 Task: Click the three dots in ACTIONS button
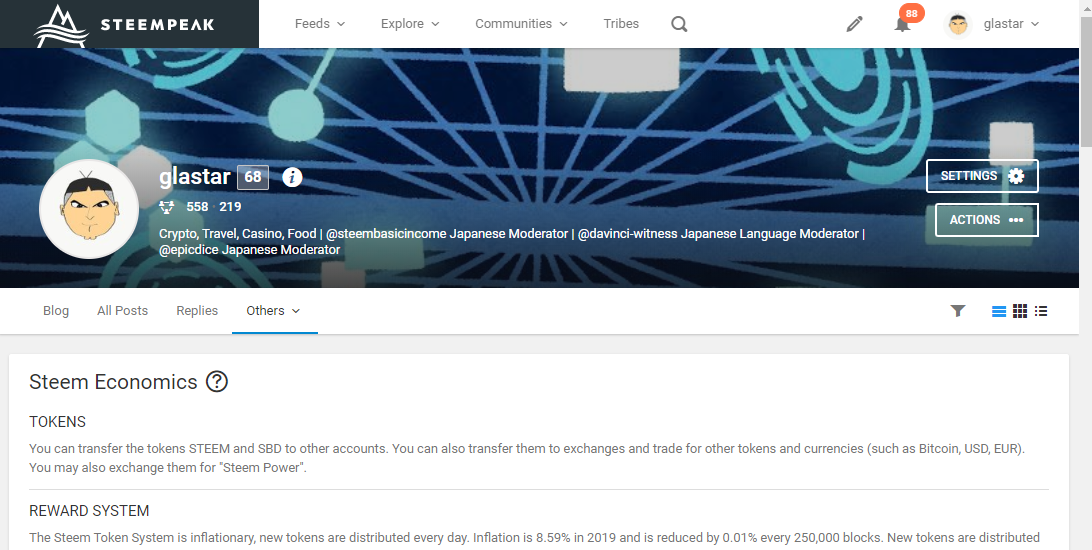[1016, 220]
